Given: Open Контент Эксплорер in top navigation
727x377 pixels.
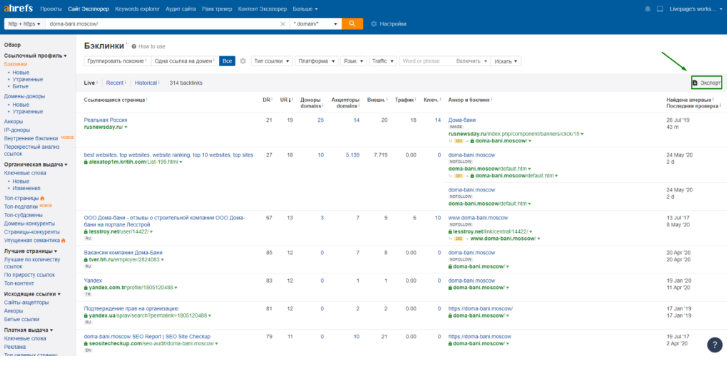Looking at the screenshot, I should 262,9.
